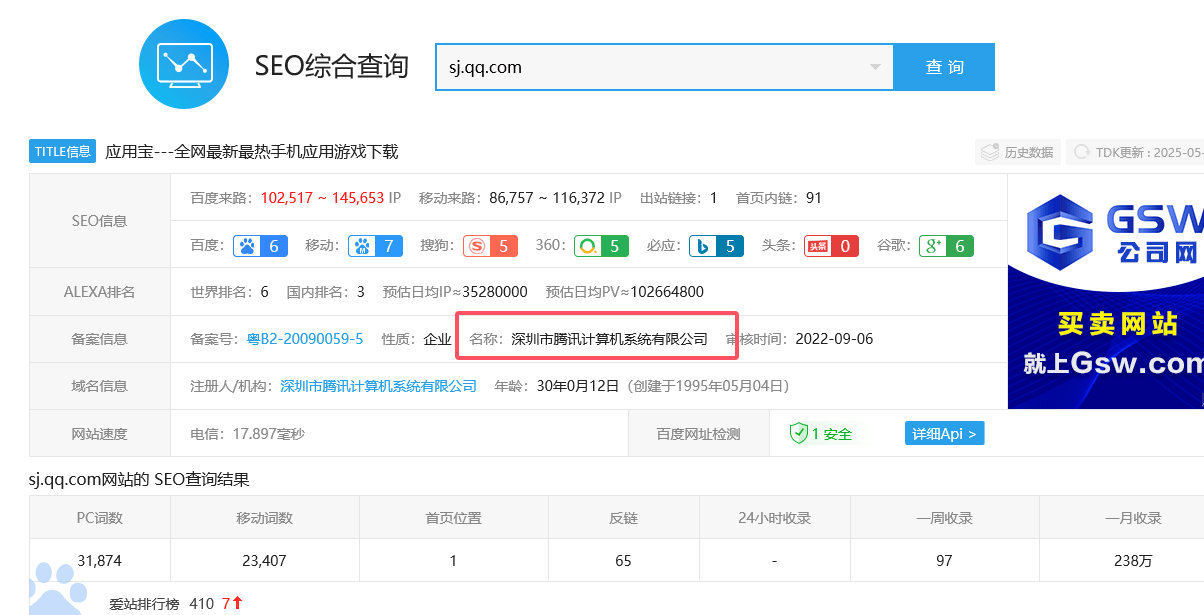This screenshot has width=1204, height=615.
Task: Click the 360 weight 5 badge
Action: [x=602, y=245]
